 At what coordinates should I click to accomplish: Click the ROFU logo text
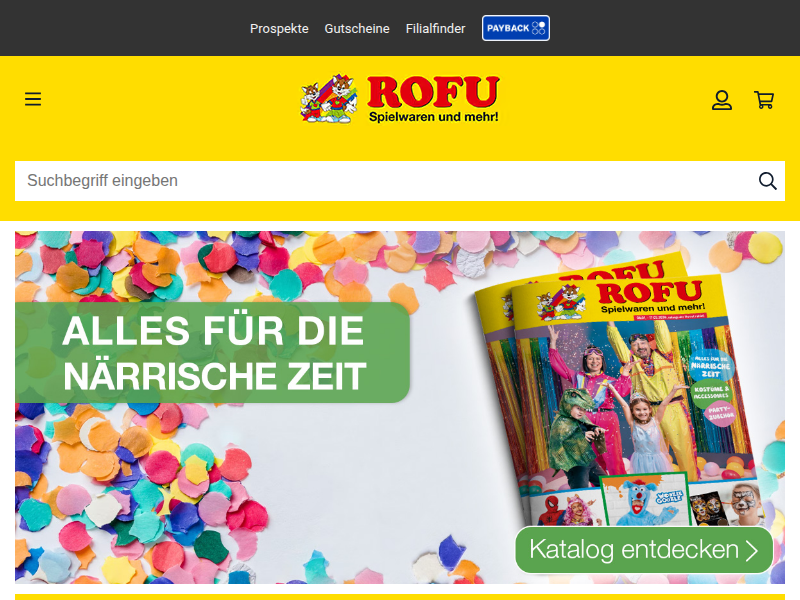coord(433,92)
